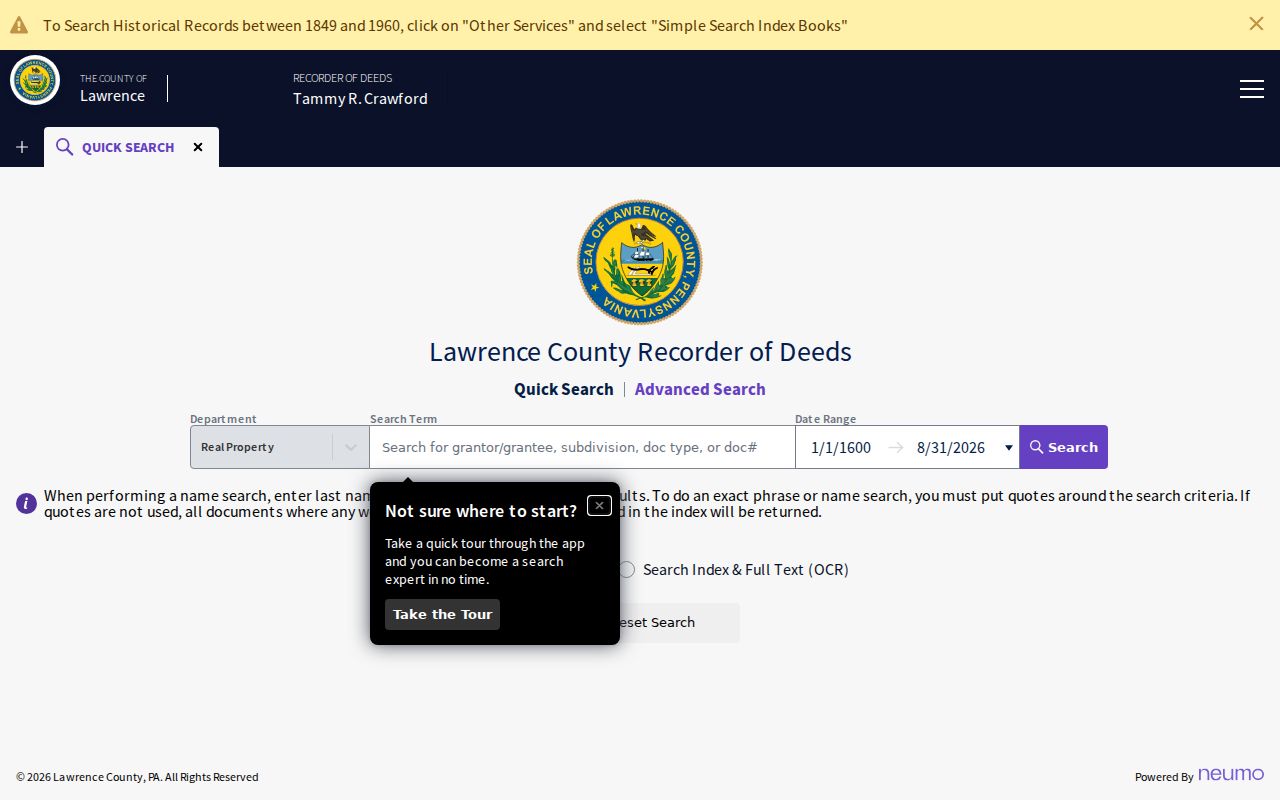1280x800 pixels.
Task: Click the "Lawrence County Recorder of Deeds" heading
Action: (x=640, y=352)
